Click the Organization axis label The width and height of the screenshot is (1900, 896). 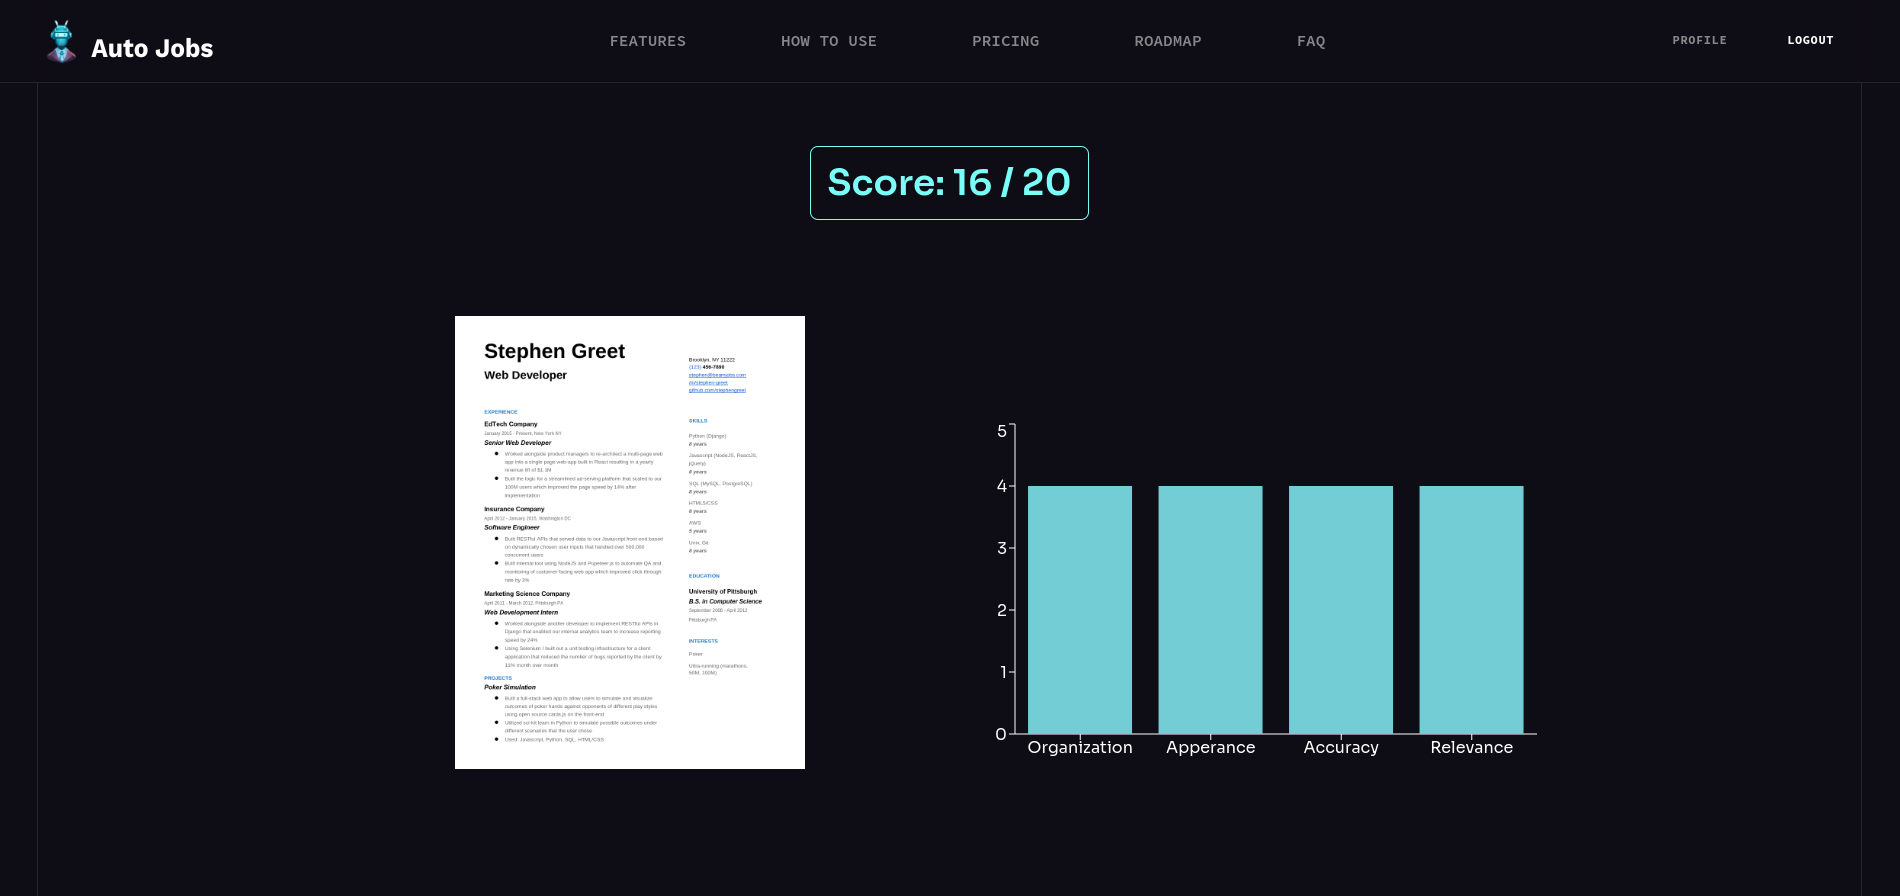(x=1080, y=747)
